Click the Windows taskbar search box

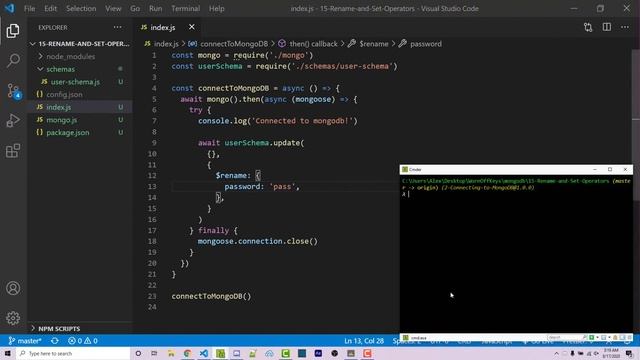(x=73, y=353)
